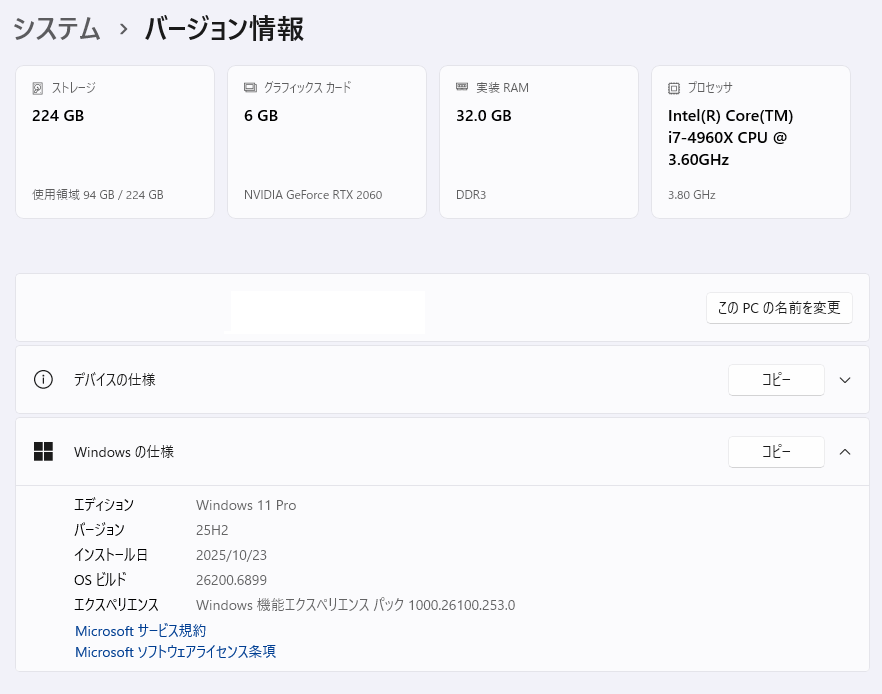Click the breadcrumb arrow after システム
The width and height of the screenshot is (882, 694).
point(123,30)
